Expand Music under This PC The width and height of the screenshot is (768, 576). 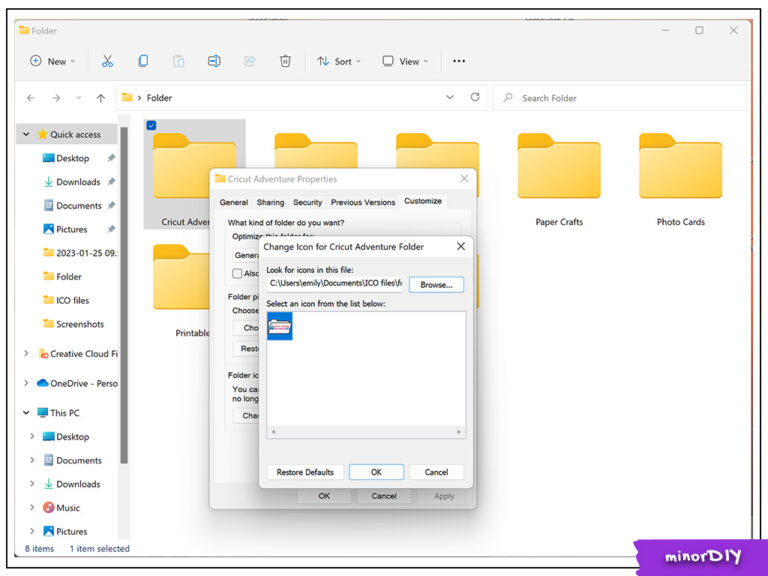point(32,508)
